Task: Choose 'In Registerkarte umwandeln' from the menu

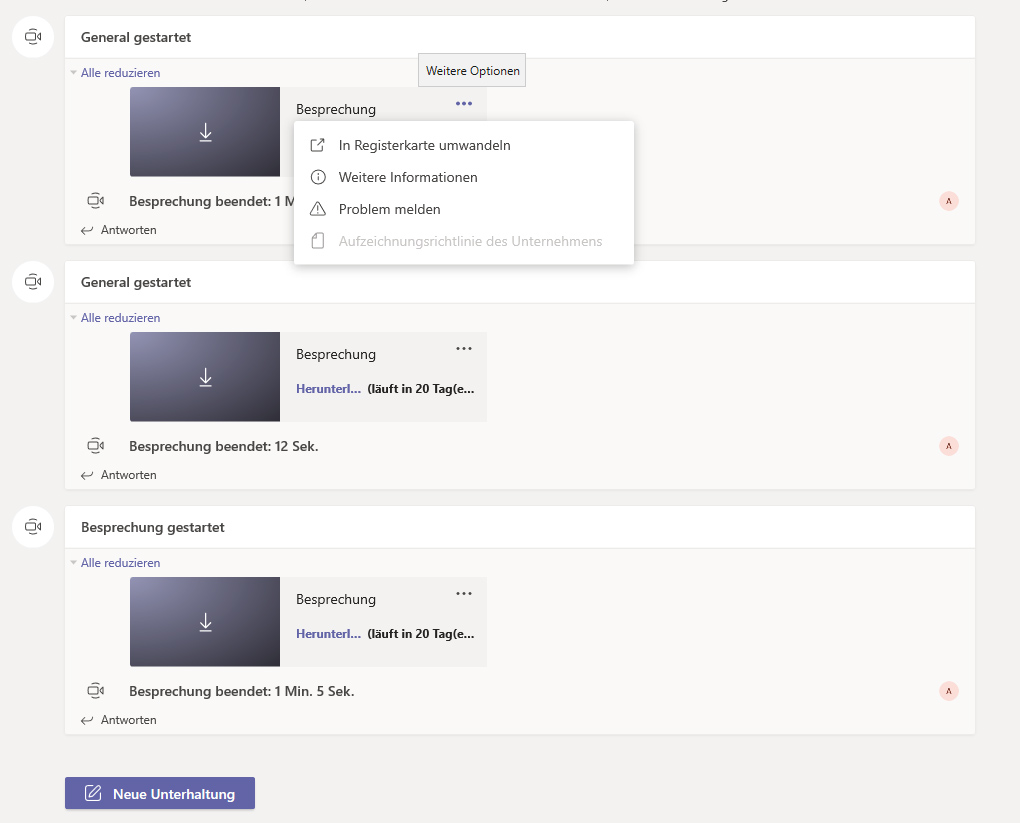Action: [464, 145]
